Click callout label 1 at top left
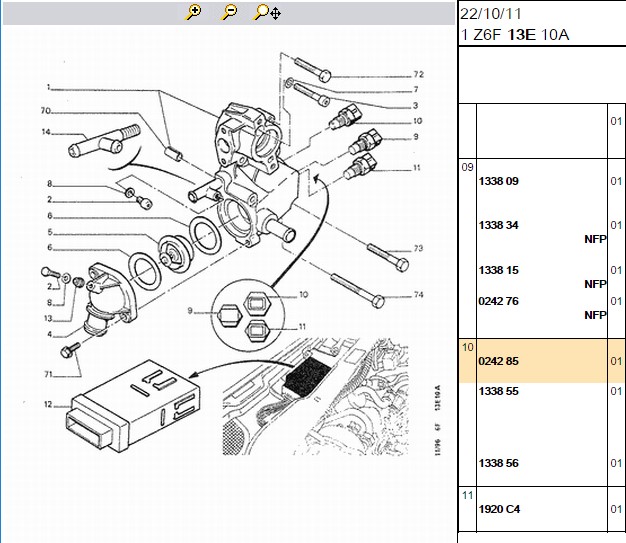Viewport: 626px width, 543px height. point(49,87)
